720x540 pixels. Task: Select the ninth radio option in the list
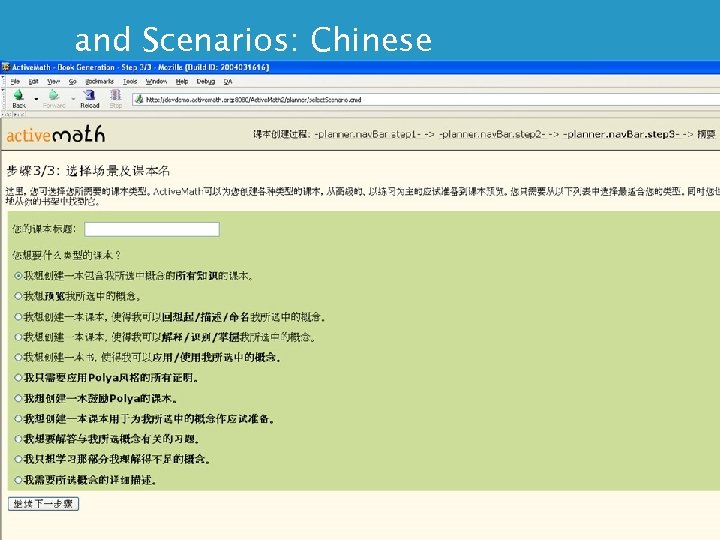click(x=18, y=439)
